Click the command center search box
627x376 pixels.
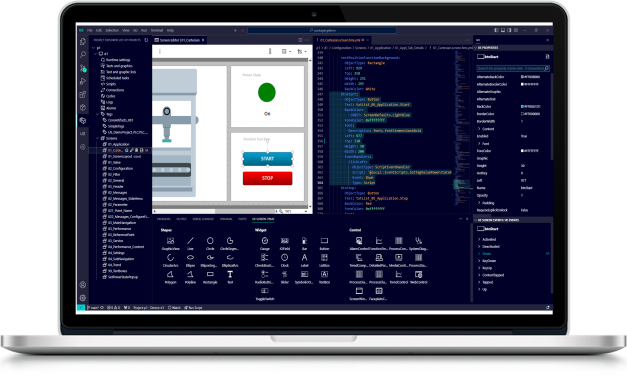322,30
